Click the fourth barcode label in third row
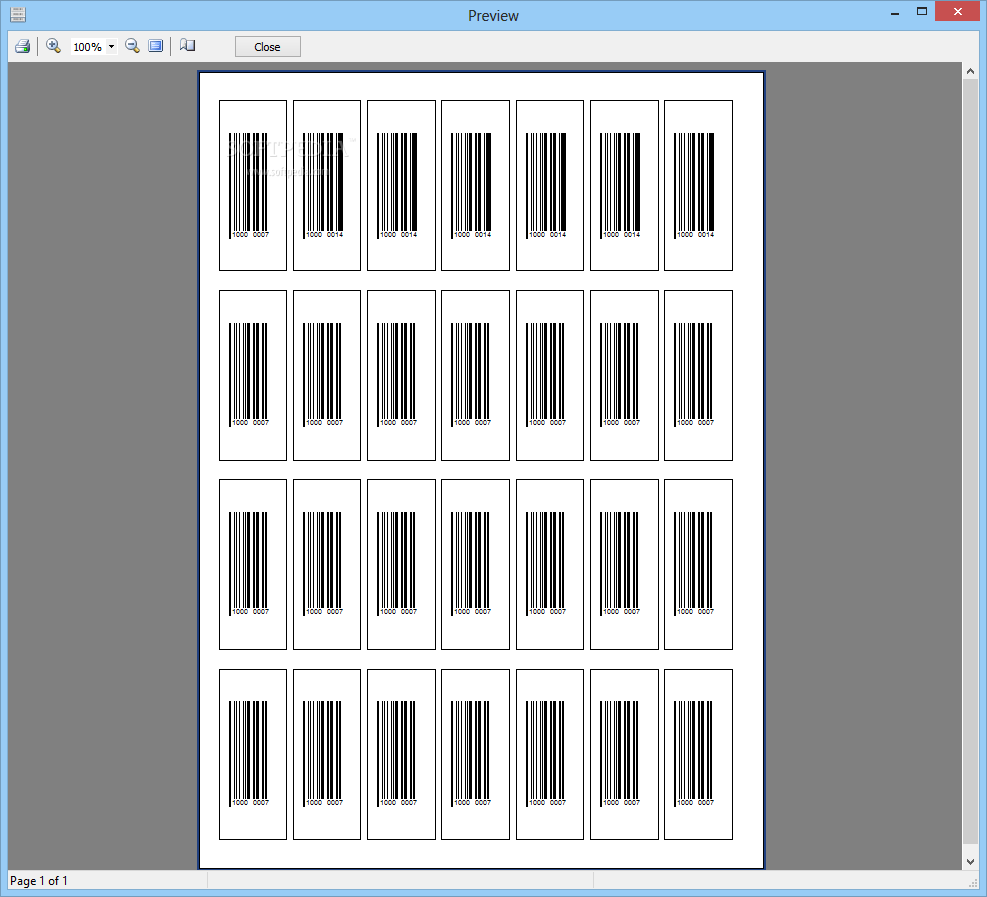 pyautogui.click(x=475, y=565)
